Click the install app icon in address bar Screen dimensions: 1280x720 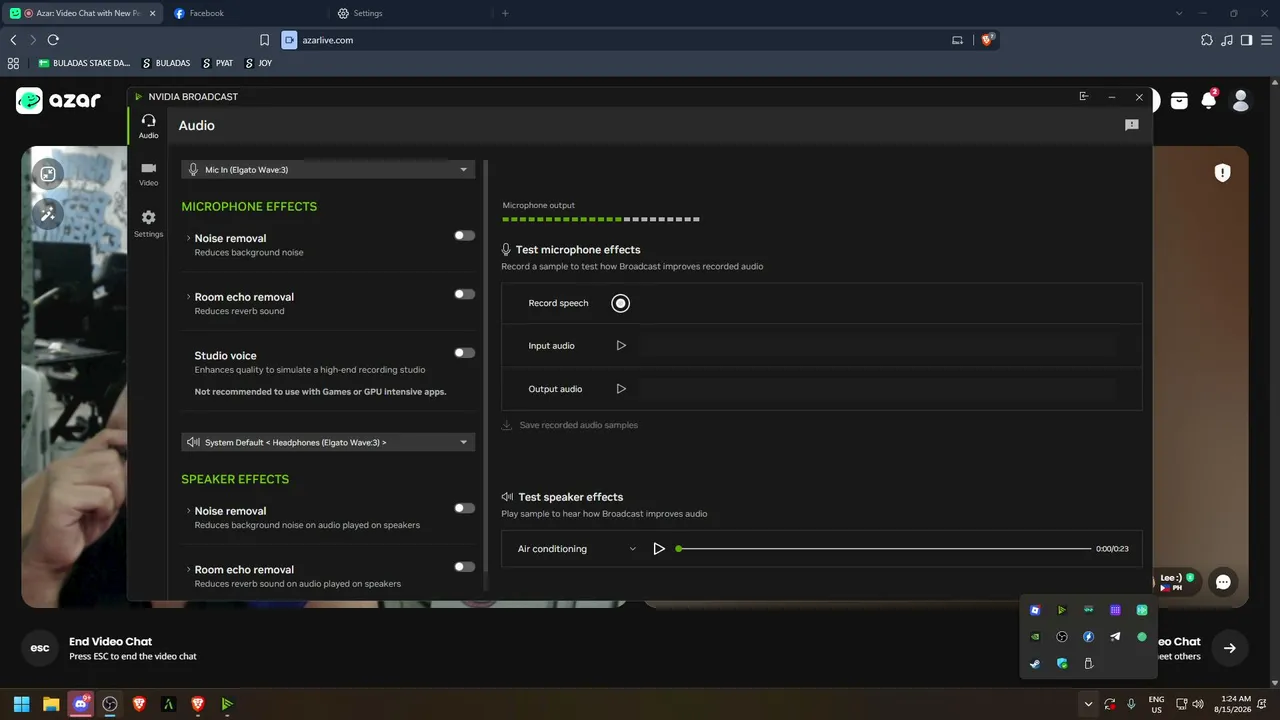tap(957, 40)
